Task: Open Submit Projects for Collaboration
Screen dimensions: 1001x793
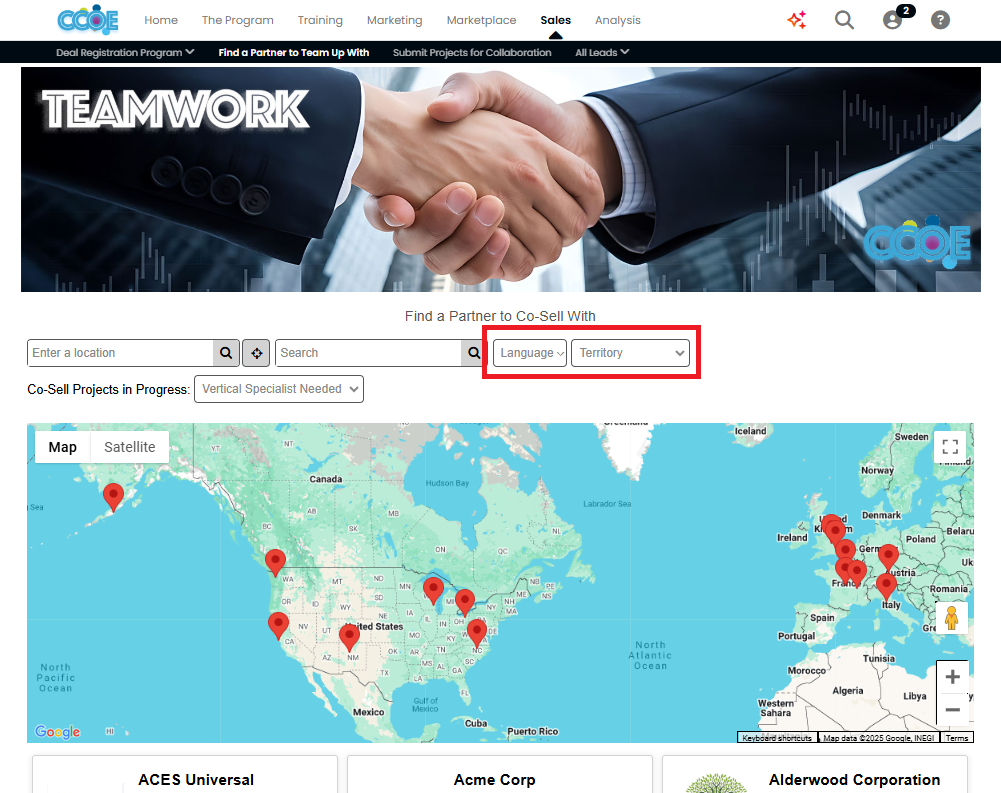Action: point(472,52)
